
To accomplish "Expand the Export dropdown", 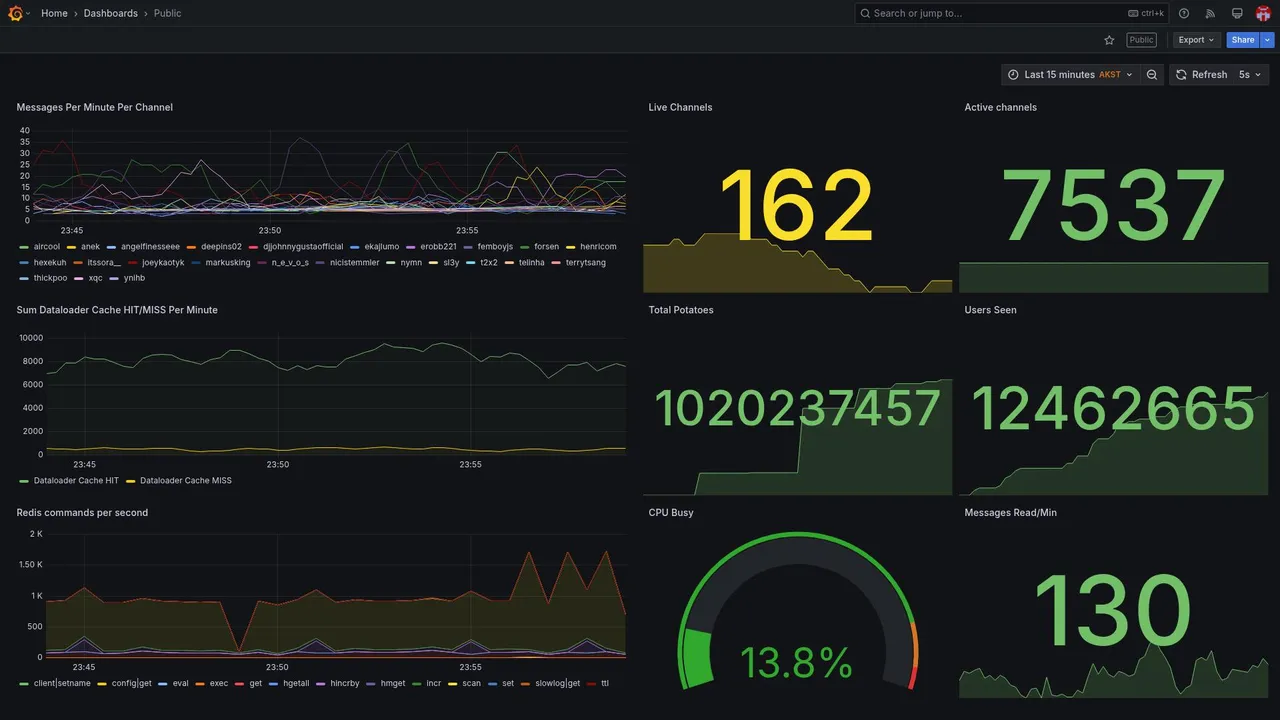I will 1196,40.
